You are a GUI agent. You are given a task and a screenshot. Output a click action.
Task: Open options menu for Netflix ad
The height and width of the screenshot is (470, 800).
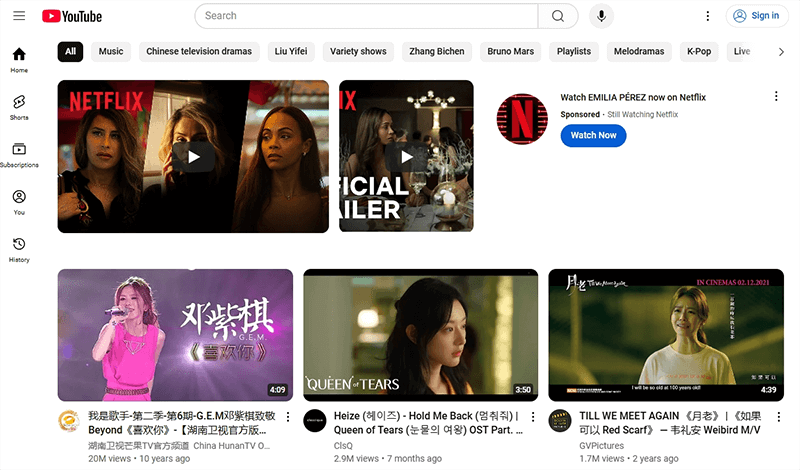pos(776,96)
